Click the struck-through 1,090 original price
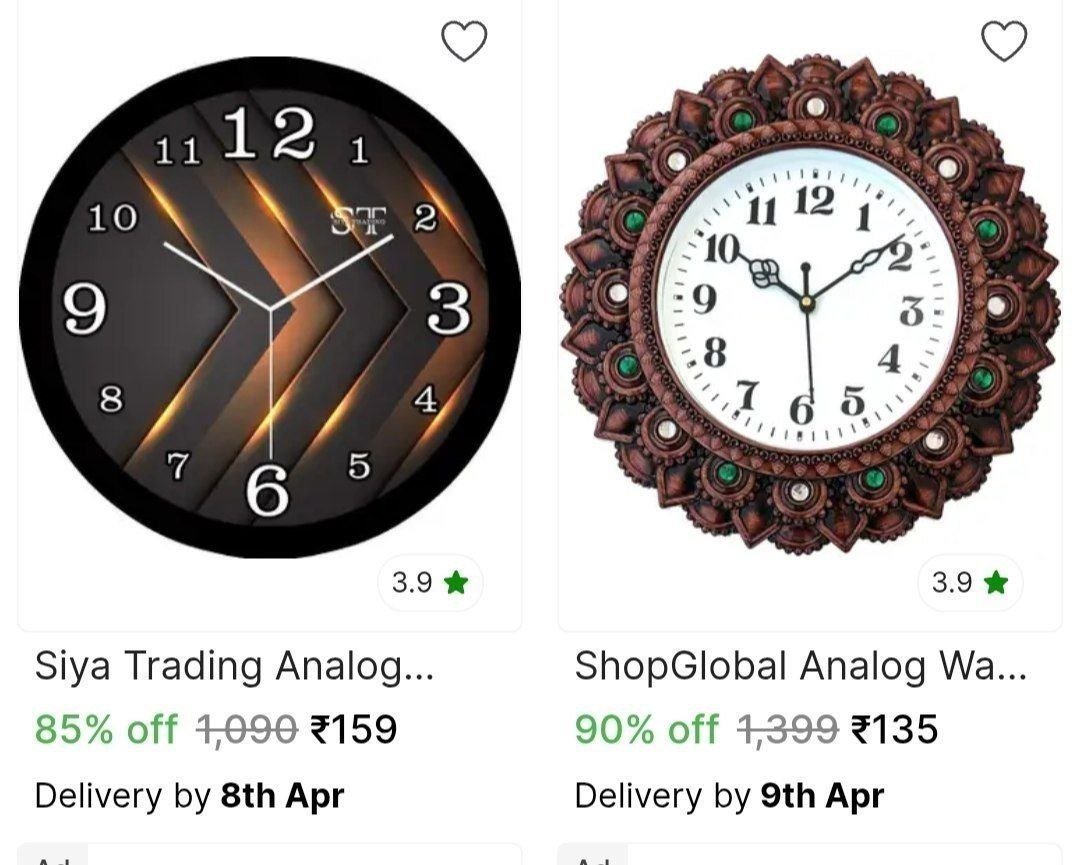 tap(247, 729)
